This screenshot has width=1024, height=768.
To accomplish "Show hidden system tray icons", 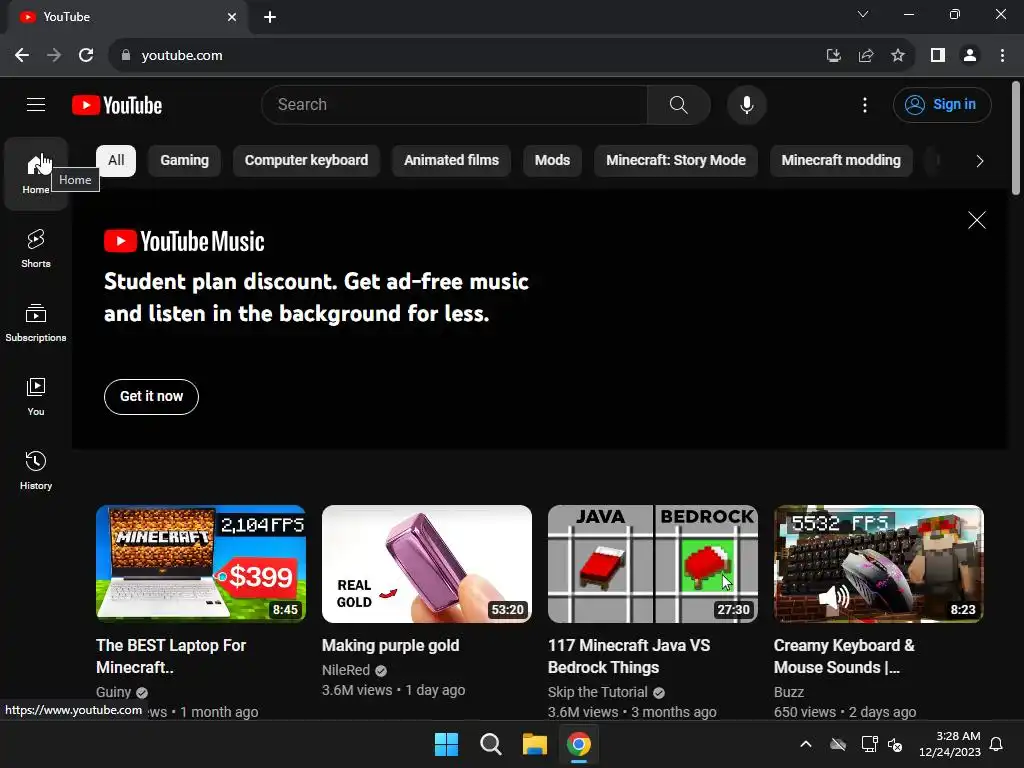I will tap(806, 744).
